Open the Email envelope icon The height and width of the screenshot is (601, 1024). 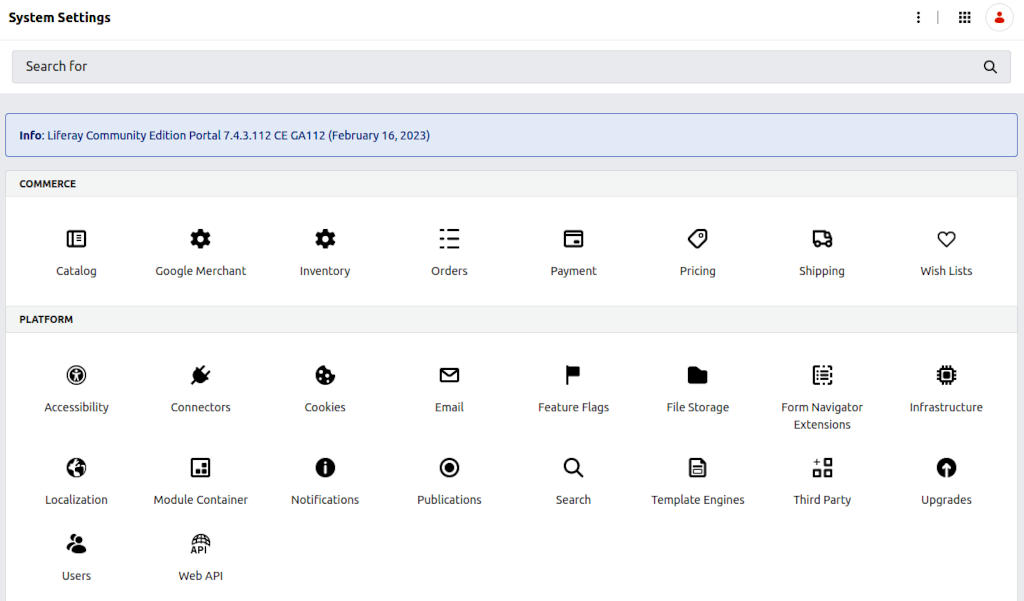tap(449, 375)
